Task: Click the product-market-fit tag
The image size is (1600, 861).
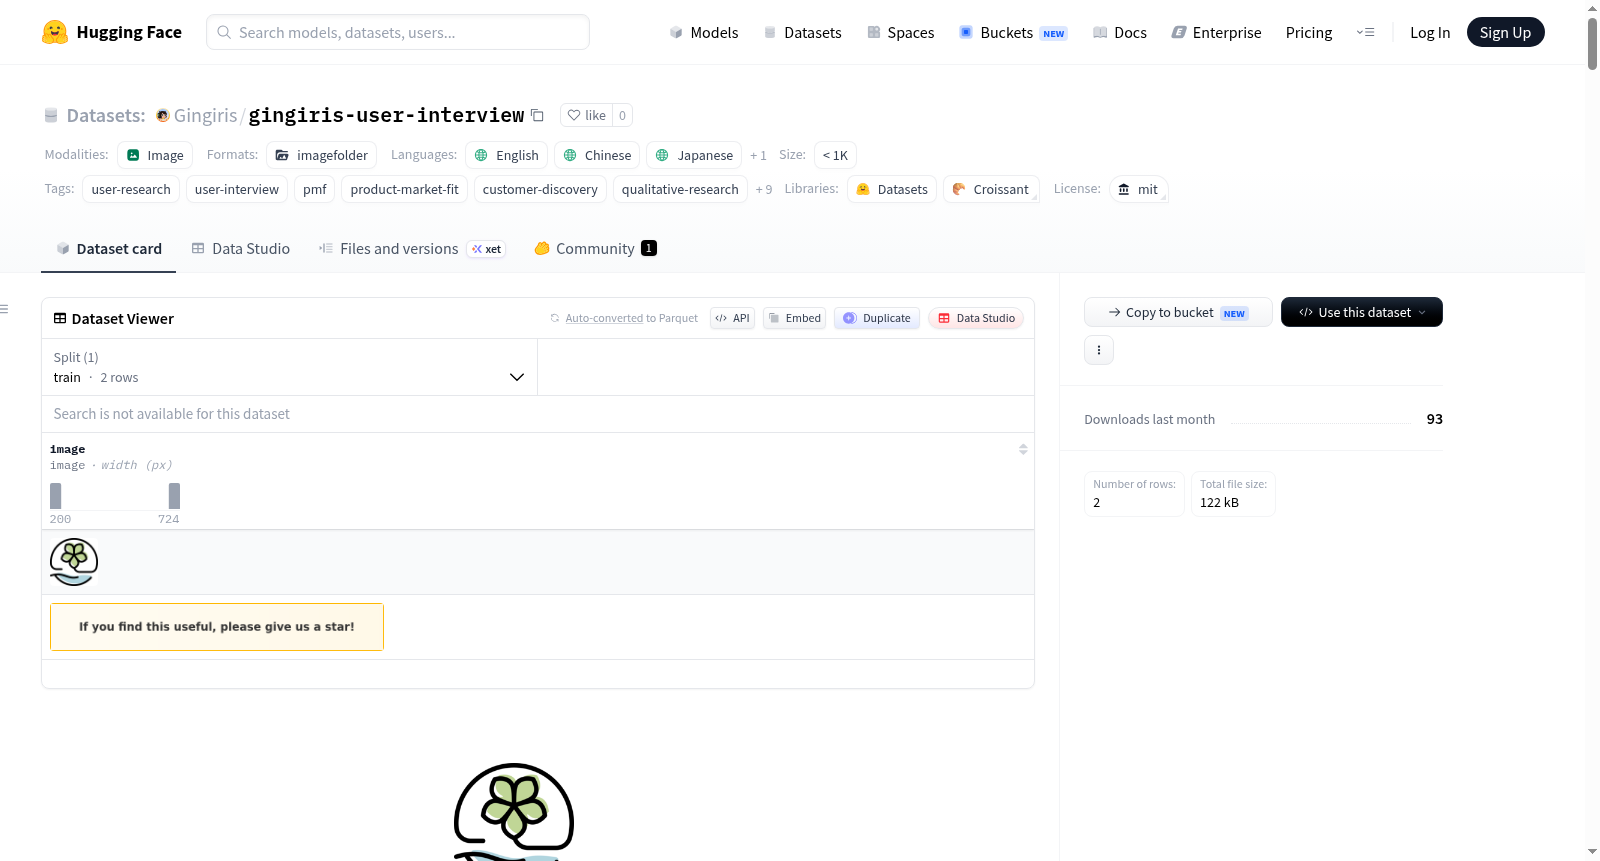Action: (x=404, y=189)
